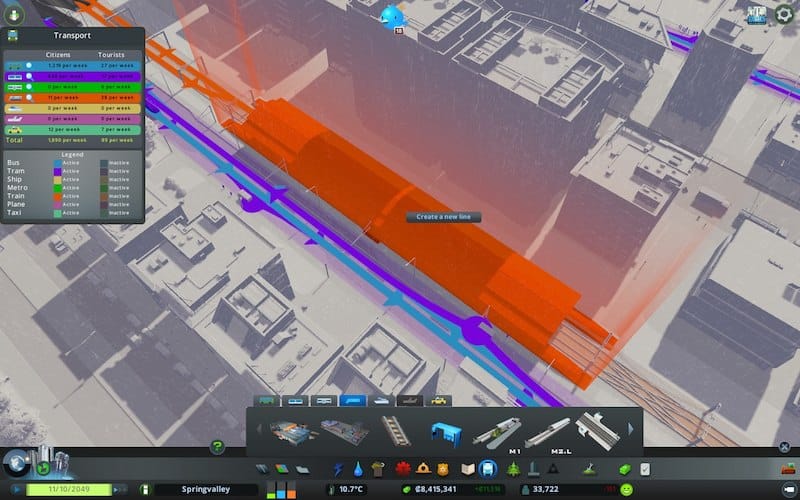Toggle Bus lines visibility in Transport panel
Viewport: 800px width, 500px height.
pos(29,65)
